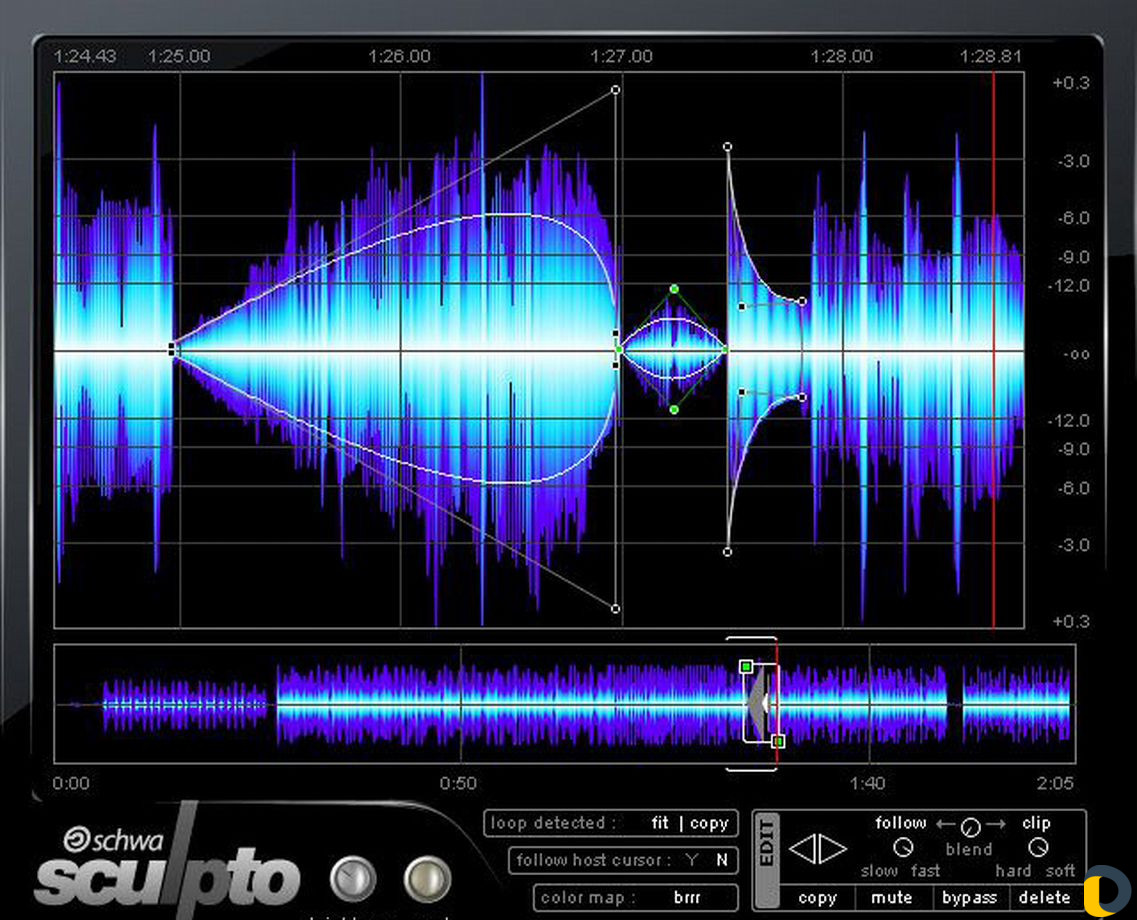Set follow host cursor to Y
Image resolution: width=1137 pixels, height=920 pixels.
(691, 860)
